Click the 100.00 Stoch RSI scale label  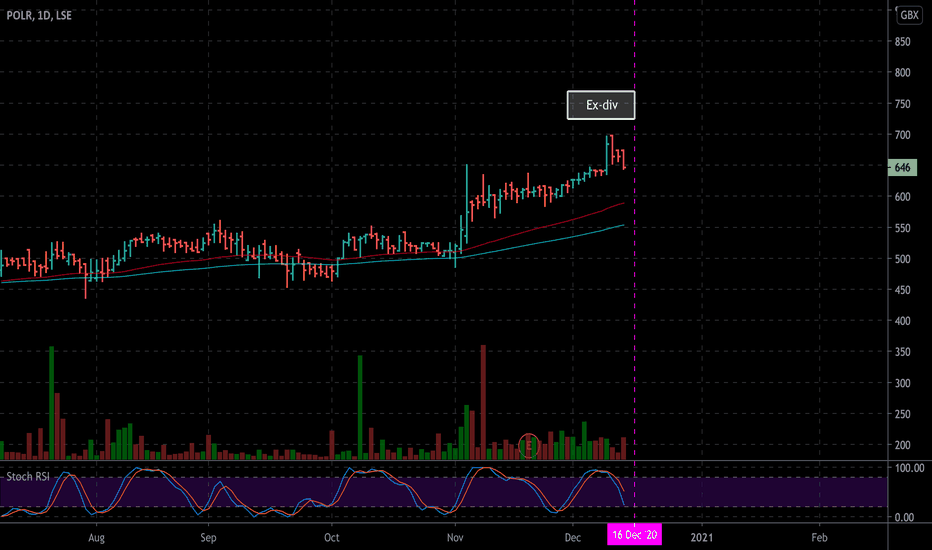click(909, 469)
